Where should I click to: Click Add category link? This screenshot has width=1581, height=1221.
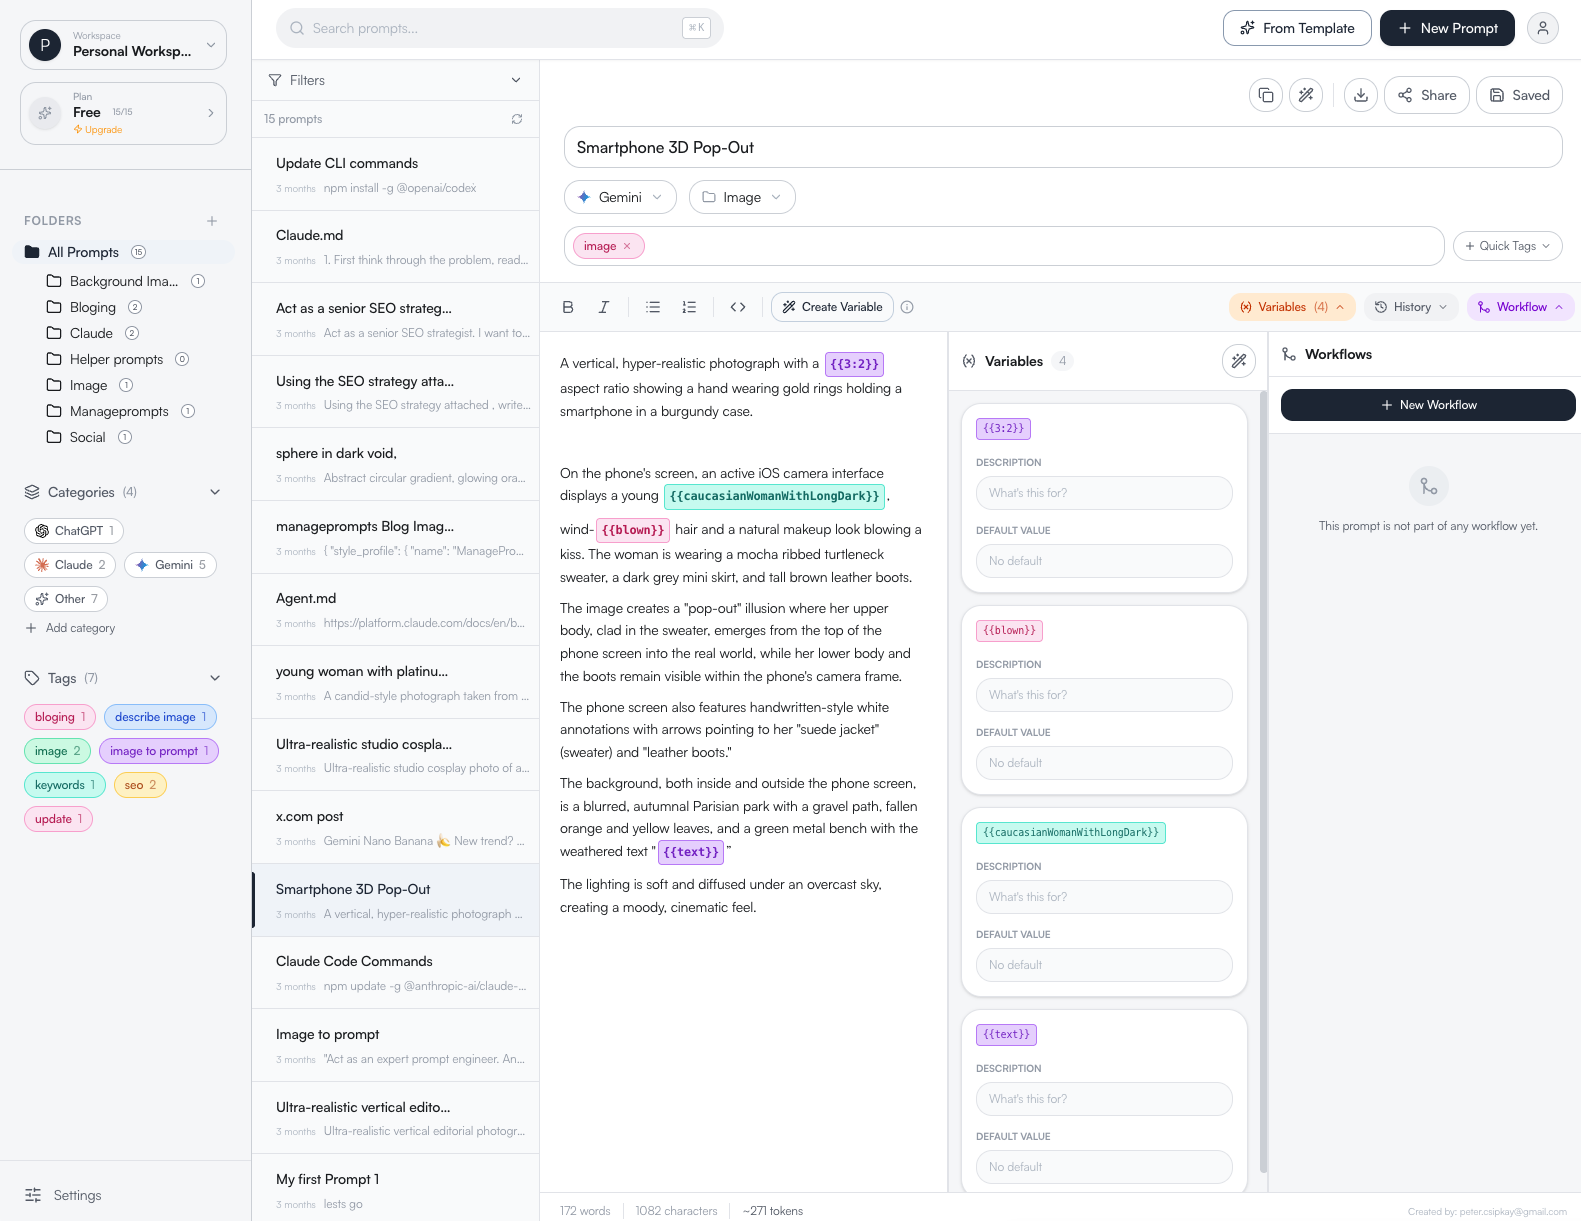click(70, 628)
